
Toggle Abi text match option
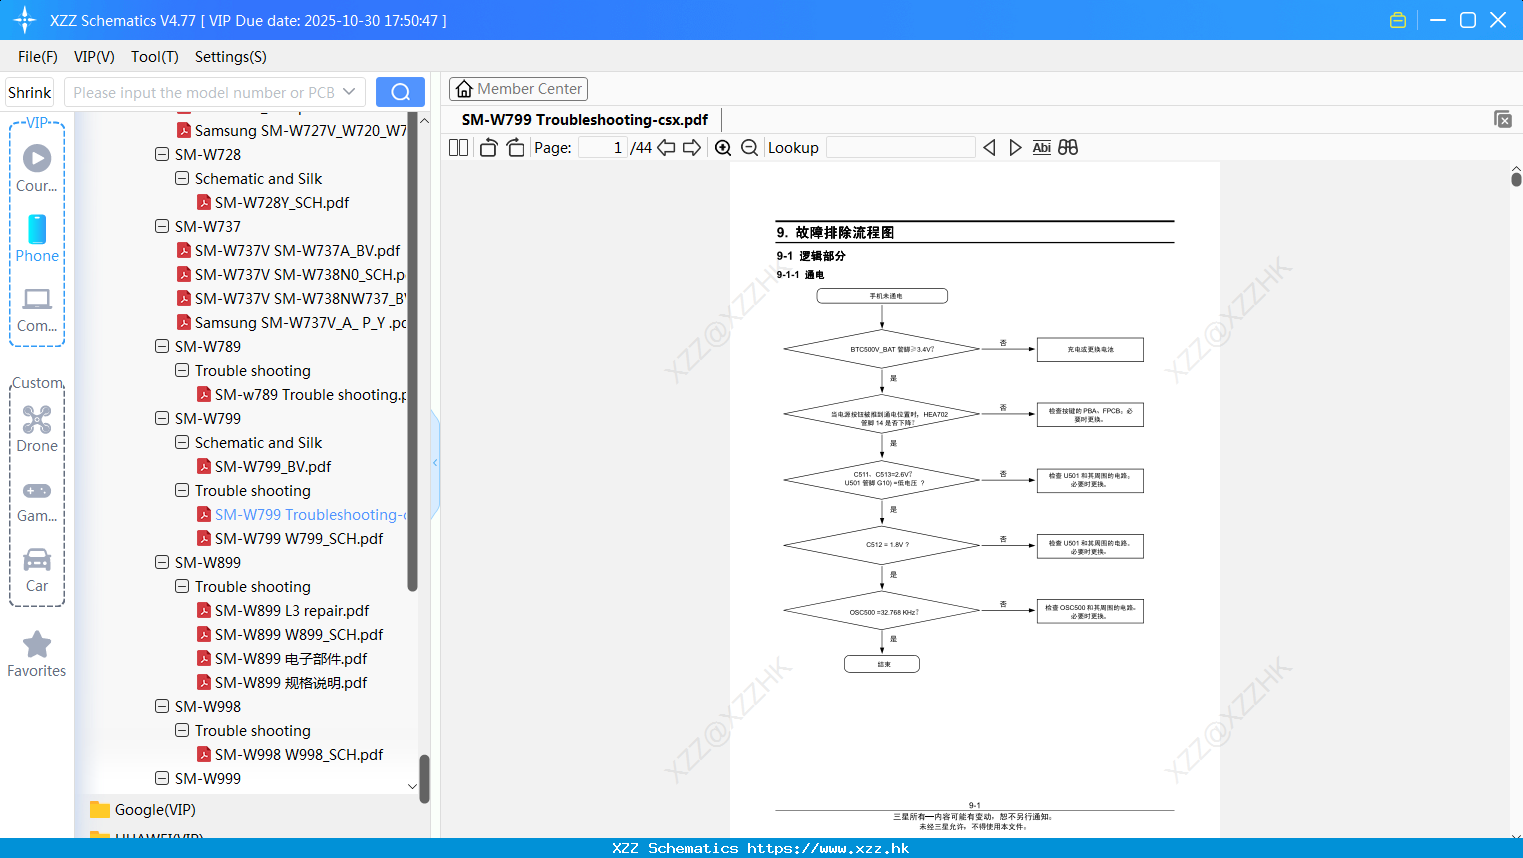pos(1041,147)
